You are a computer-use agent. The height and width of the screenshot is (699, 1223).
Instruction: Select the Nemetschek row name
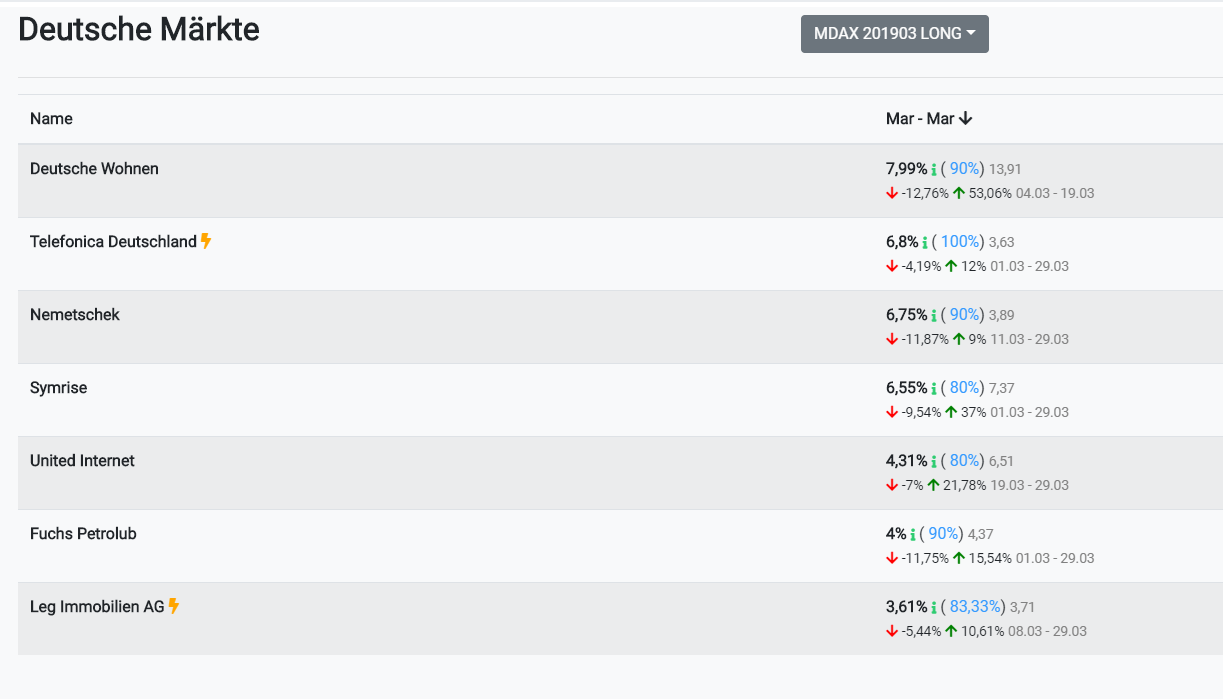click(x=75, y=315)
